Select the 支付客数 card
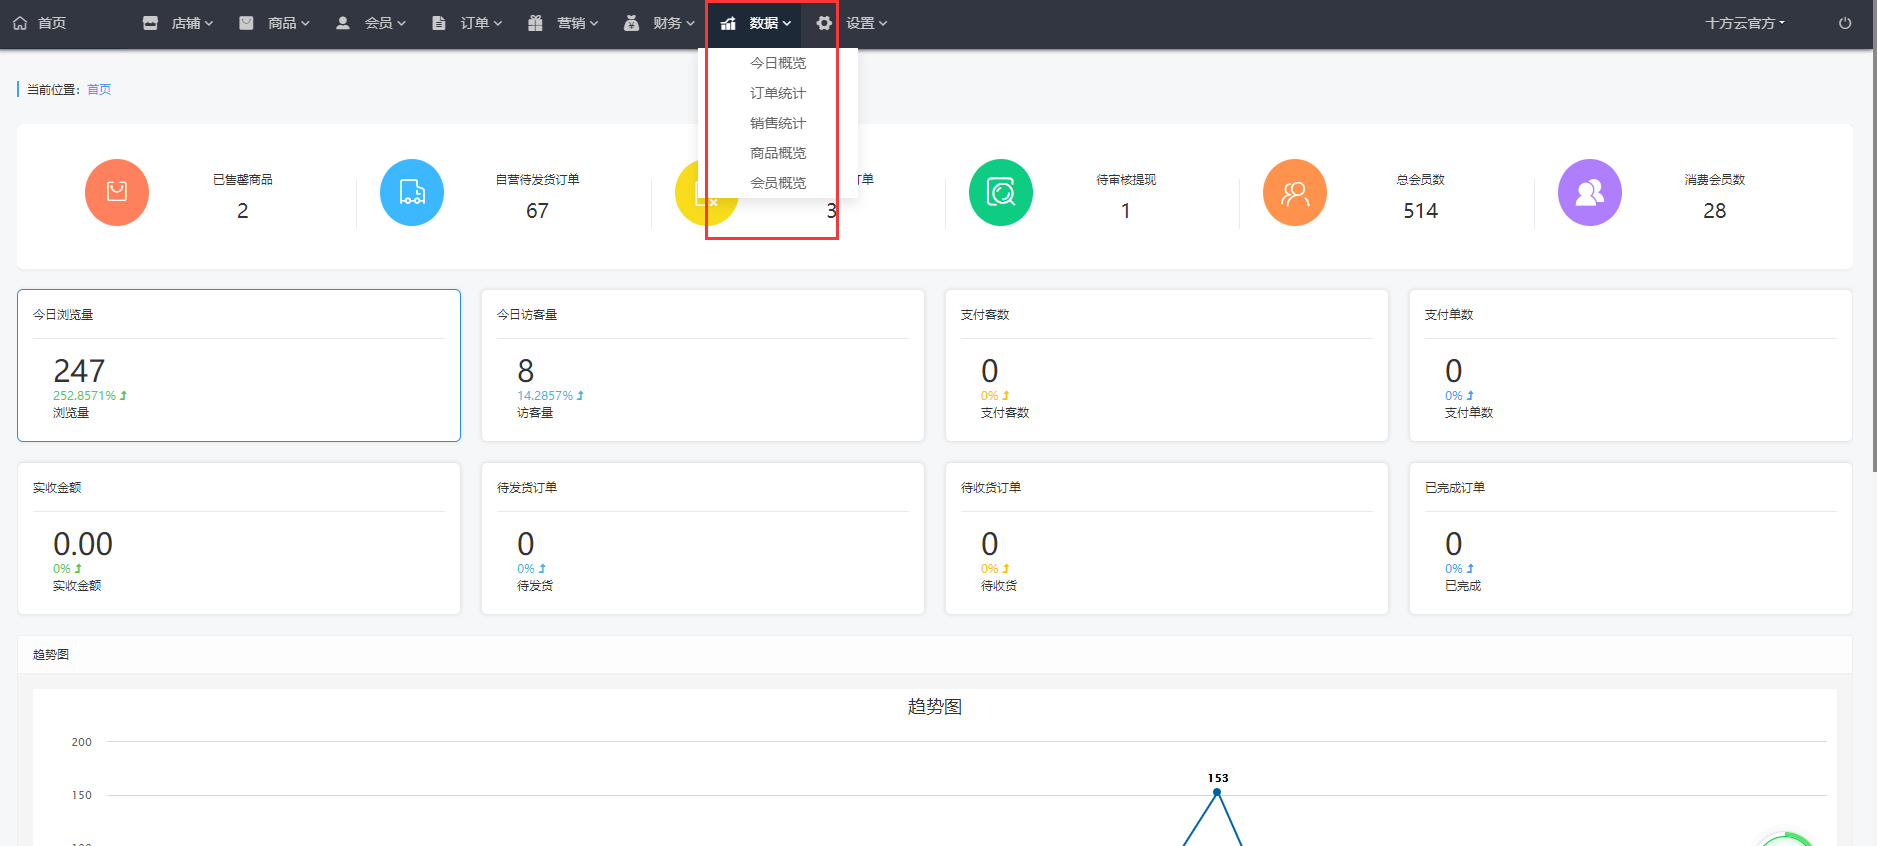 (x=1167, y=365)
